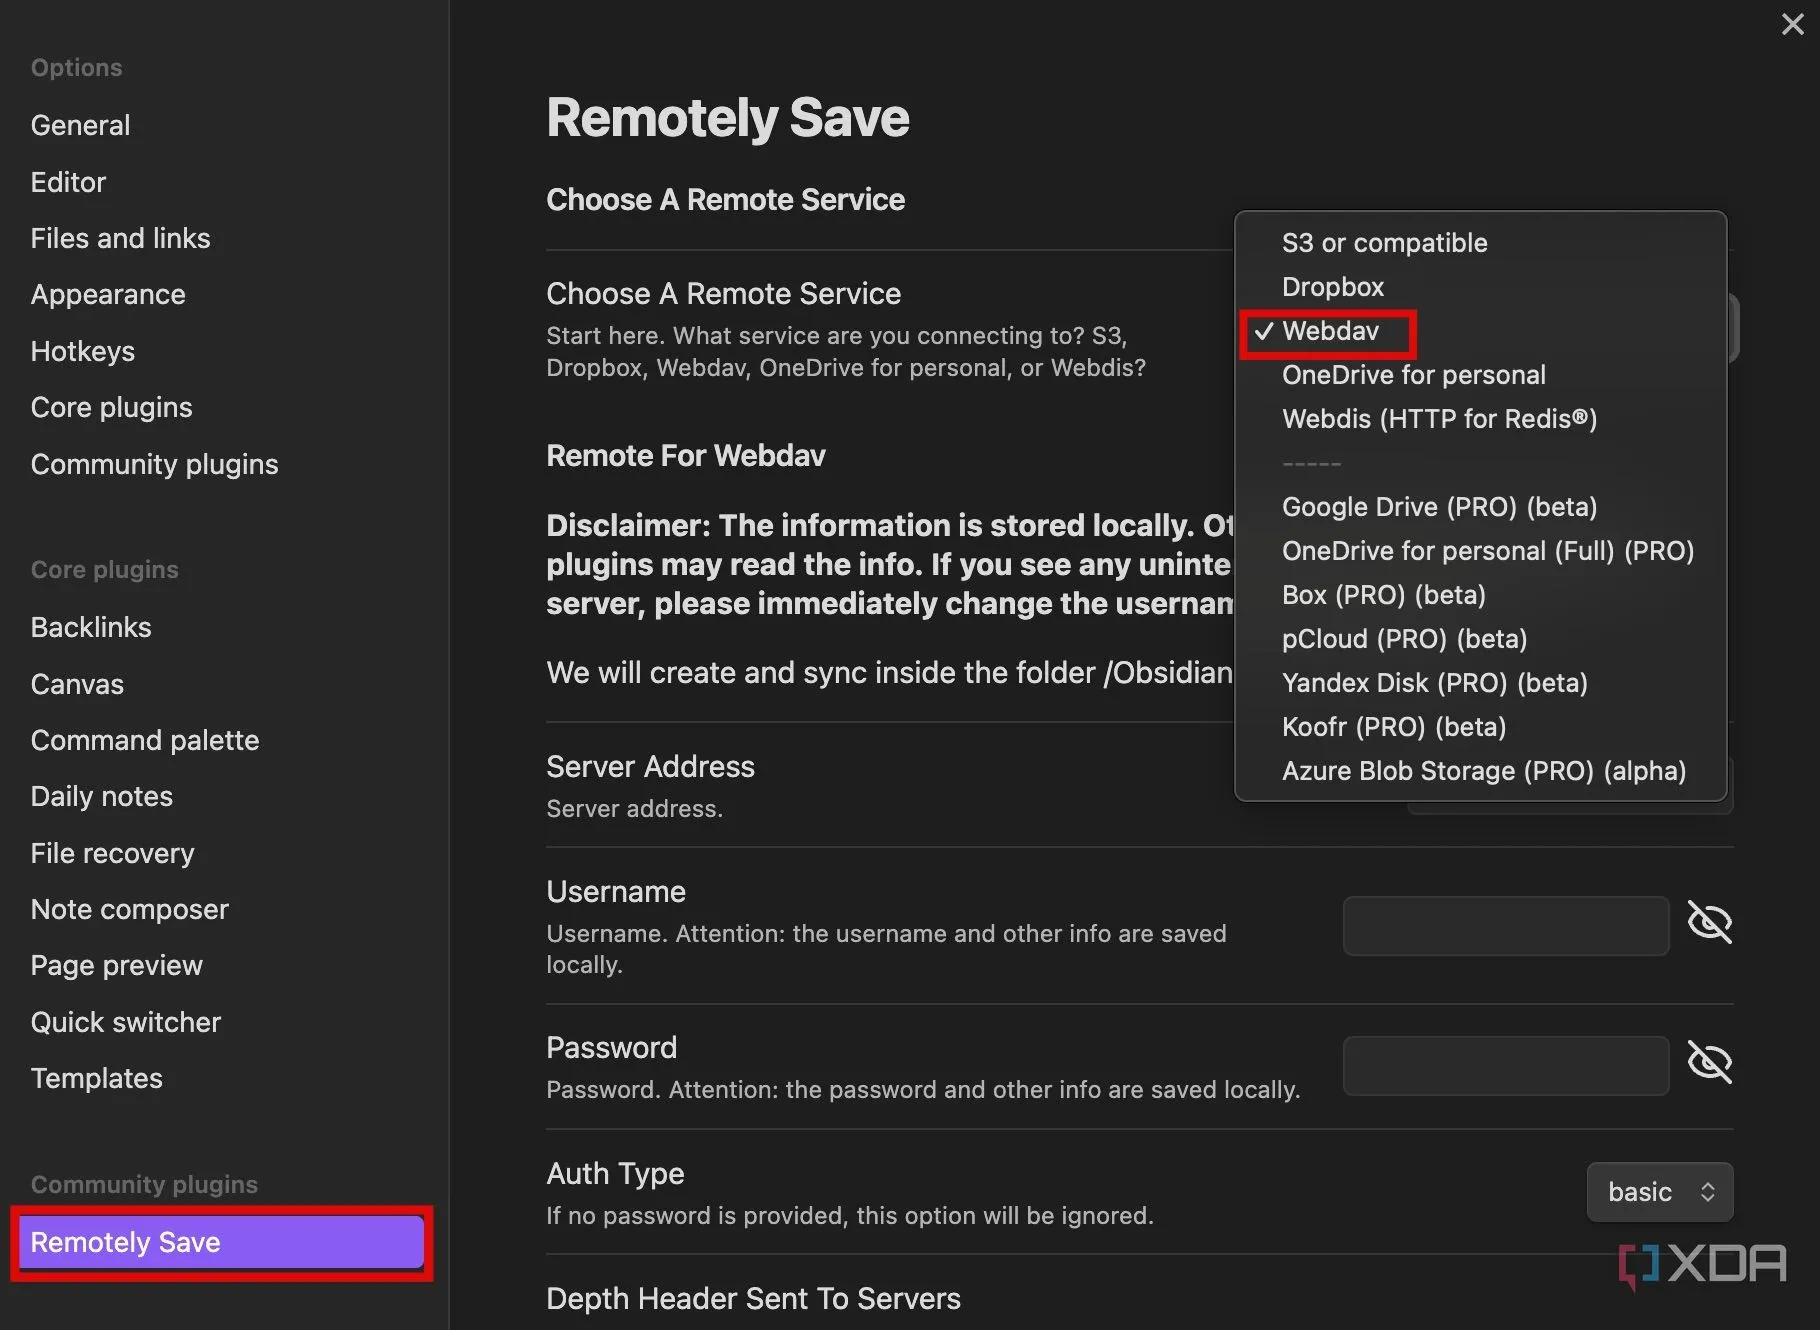
Task: Go to Files and links settings
Action: point(120,238)
